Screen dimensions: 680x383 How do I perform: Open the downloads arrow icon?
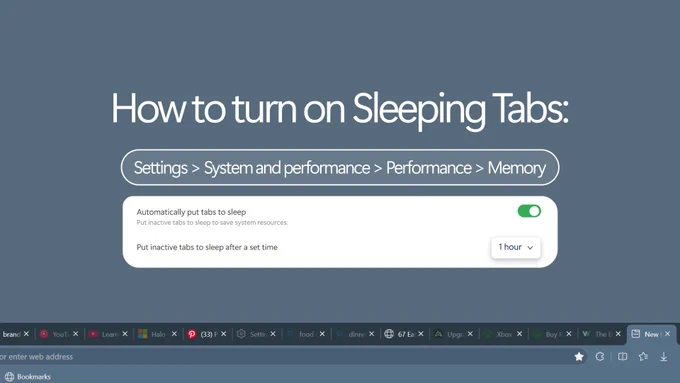coord(664,357)
